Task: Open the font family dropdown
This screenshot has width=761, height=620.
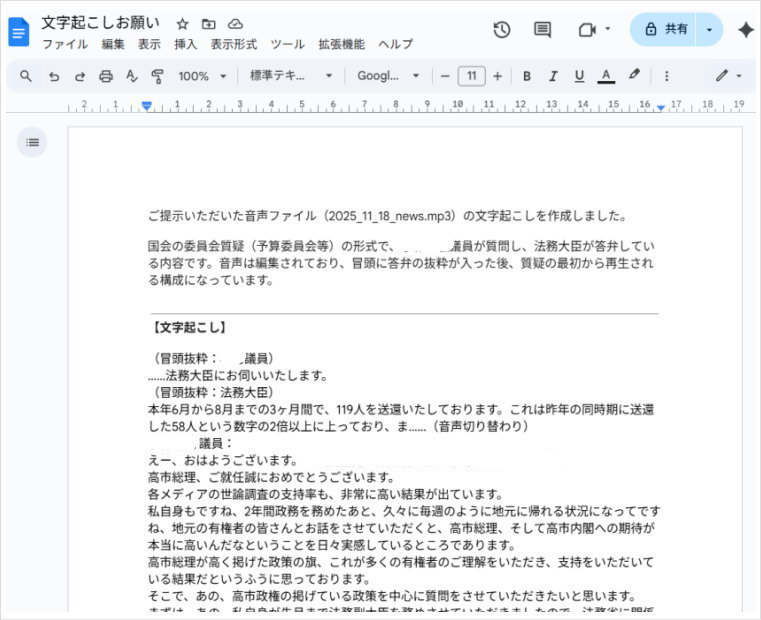Action: coord(389,76)
